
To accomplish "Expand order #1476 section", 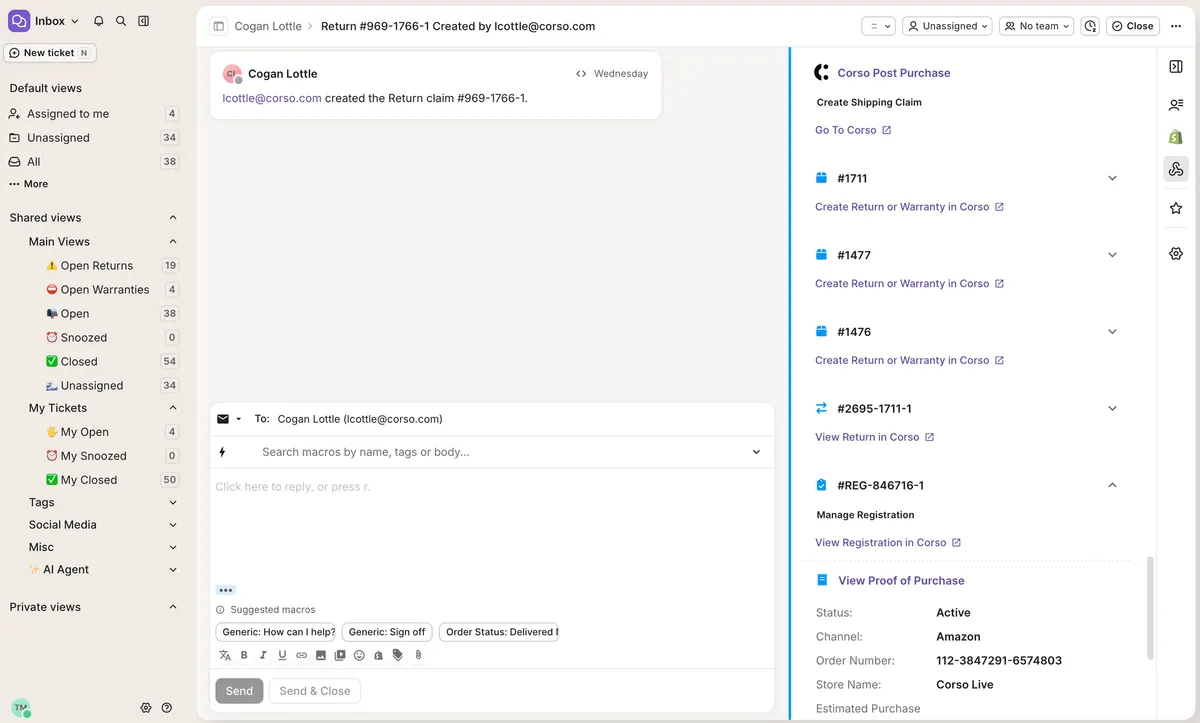I will 1112,332.
